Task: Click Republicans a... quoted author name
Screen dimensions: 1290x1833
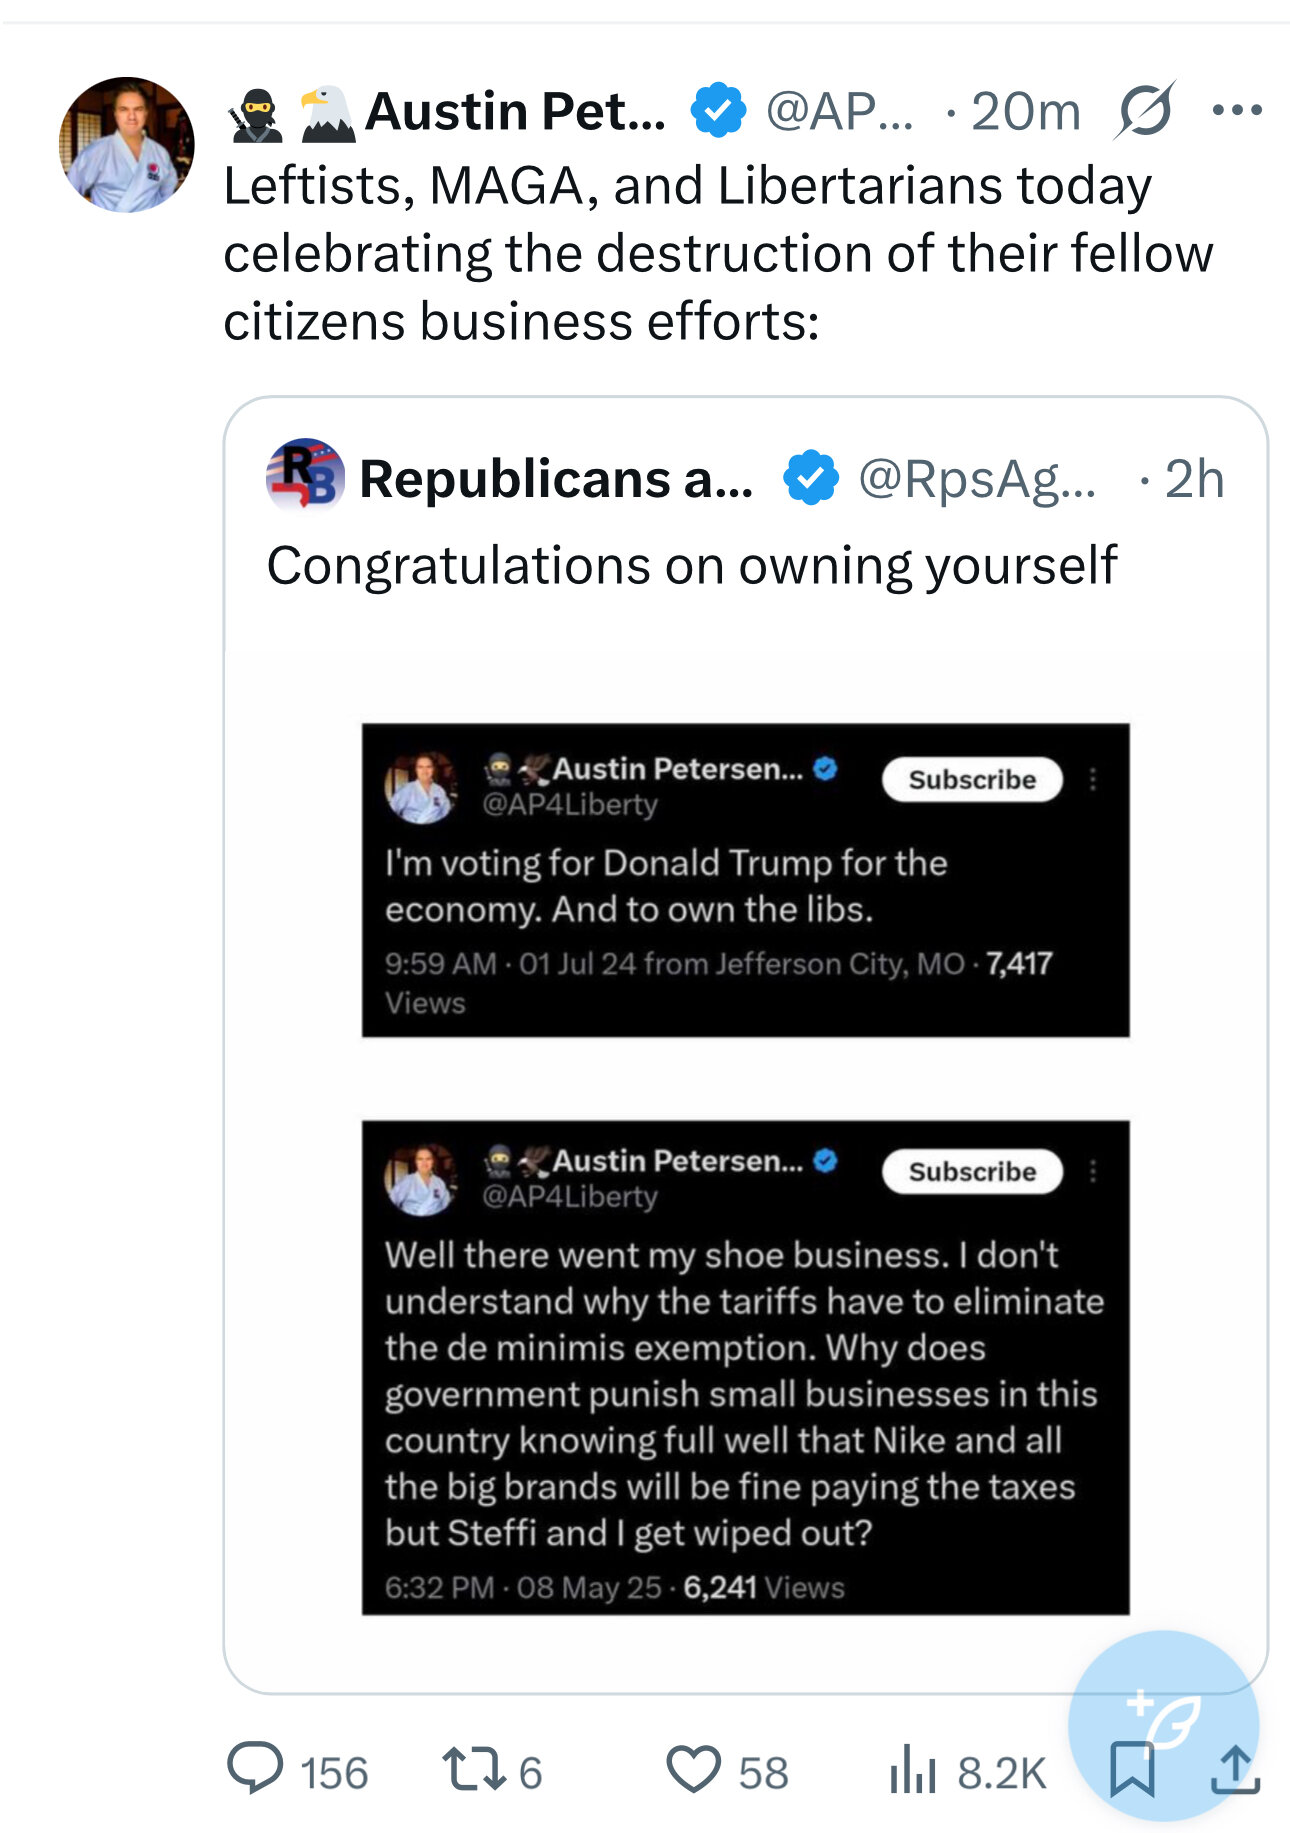Action: (556, 479)
